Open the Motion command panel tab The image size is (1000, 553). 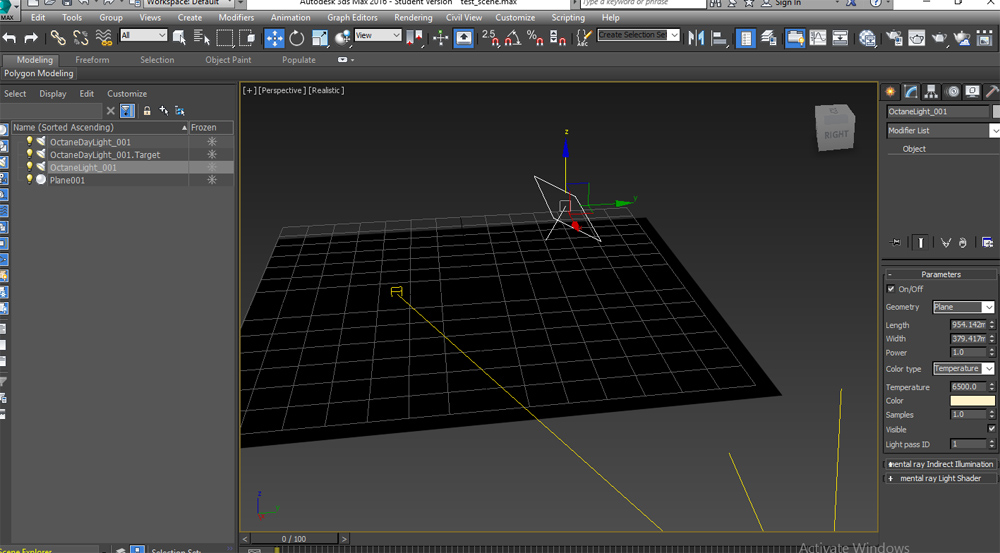click(x=953, y=92)
